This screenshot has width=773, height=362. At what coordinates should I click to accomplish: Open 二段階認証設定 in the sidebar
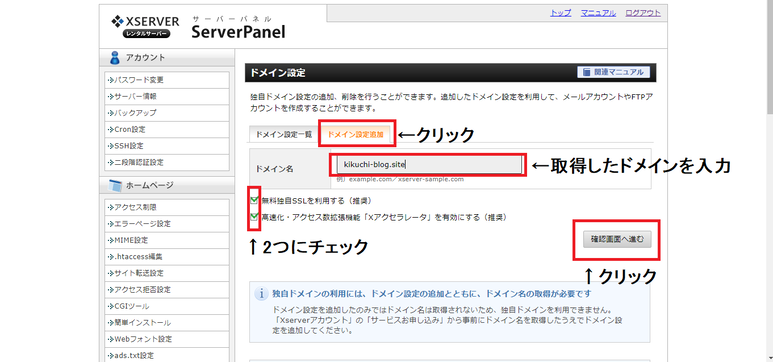point(167,162)
